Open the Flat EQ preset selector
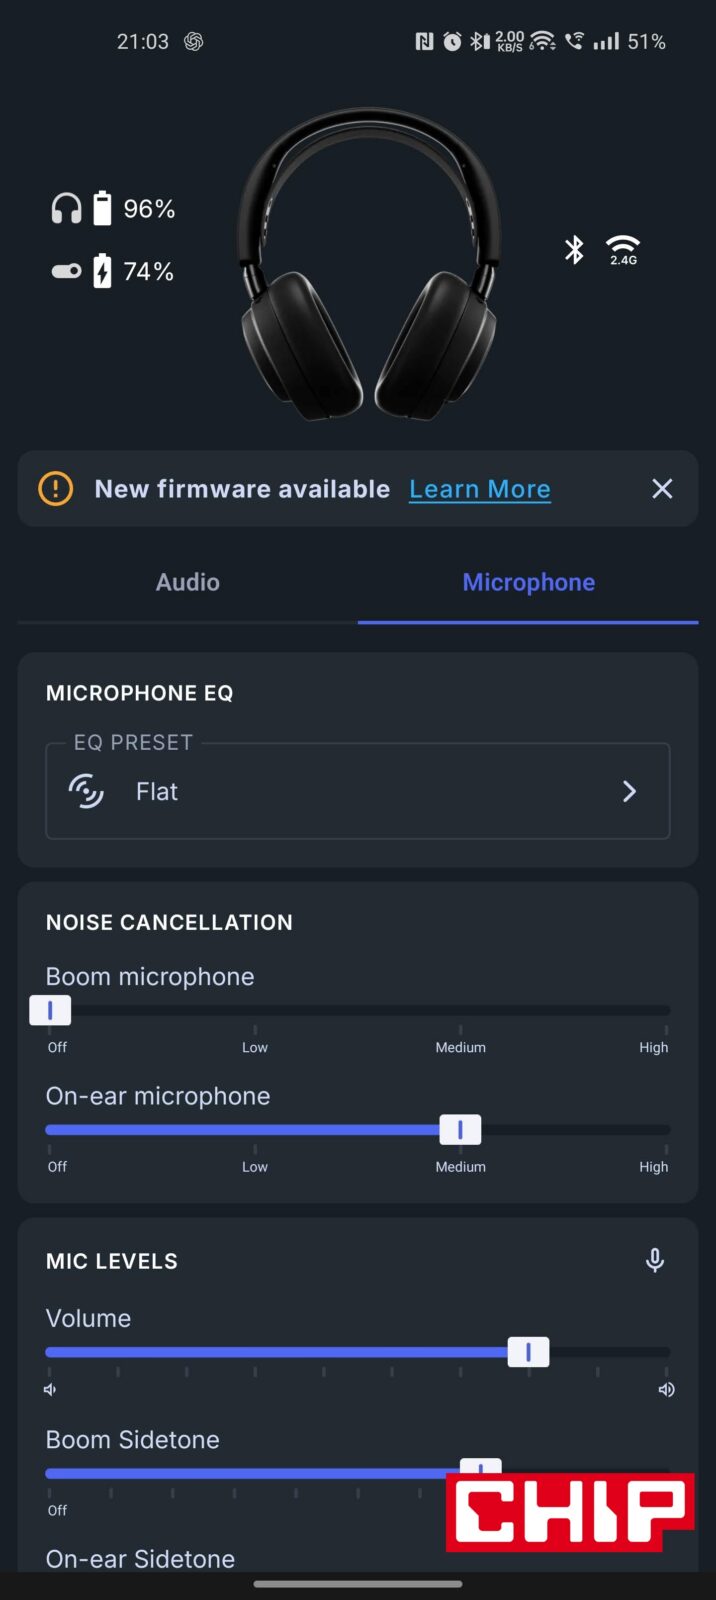The height and width of the screenshot is (1600, 716). point(357,791)
